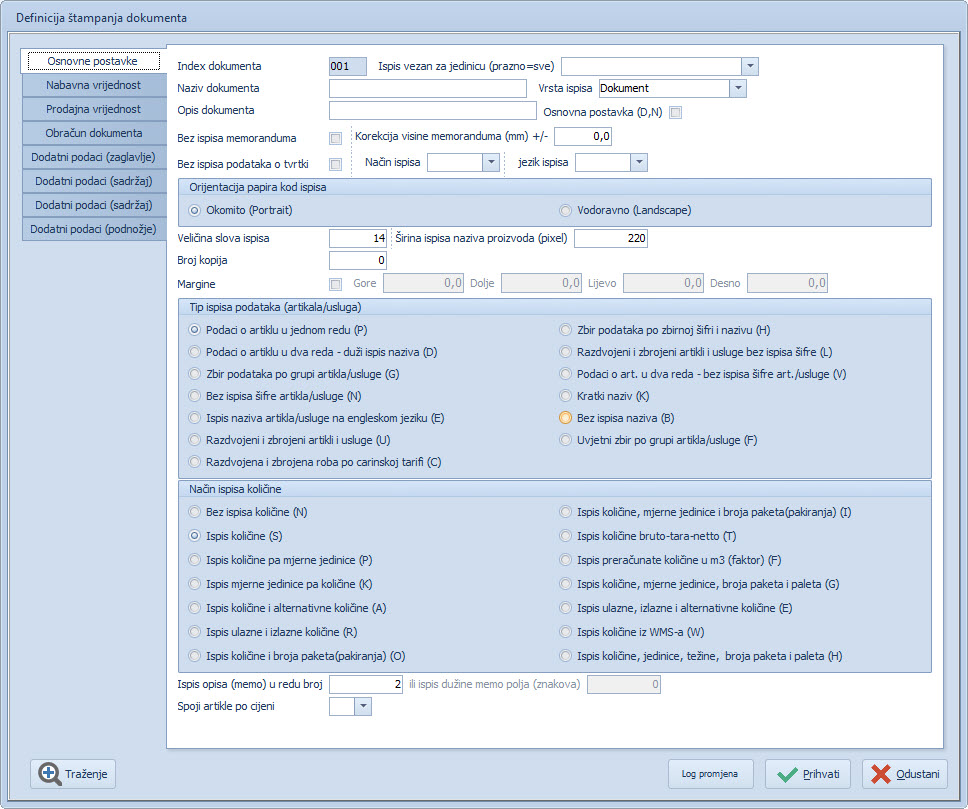Click the red X Odustani icon
Viewport: 968px width, 809px height.
[881, 774]
